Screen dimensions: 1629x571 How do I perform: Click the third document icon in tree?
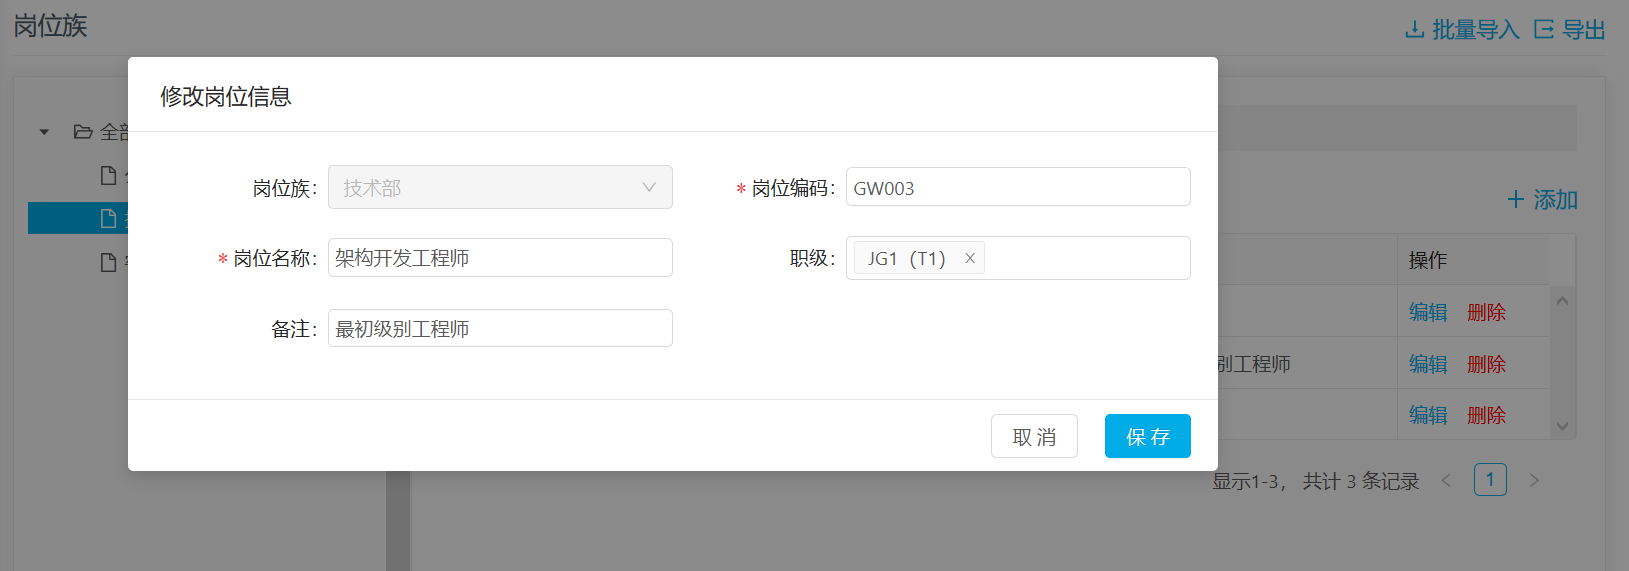[x=109, y=262]
